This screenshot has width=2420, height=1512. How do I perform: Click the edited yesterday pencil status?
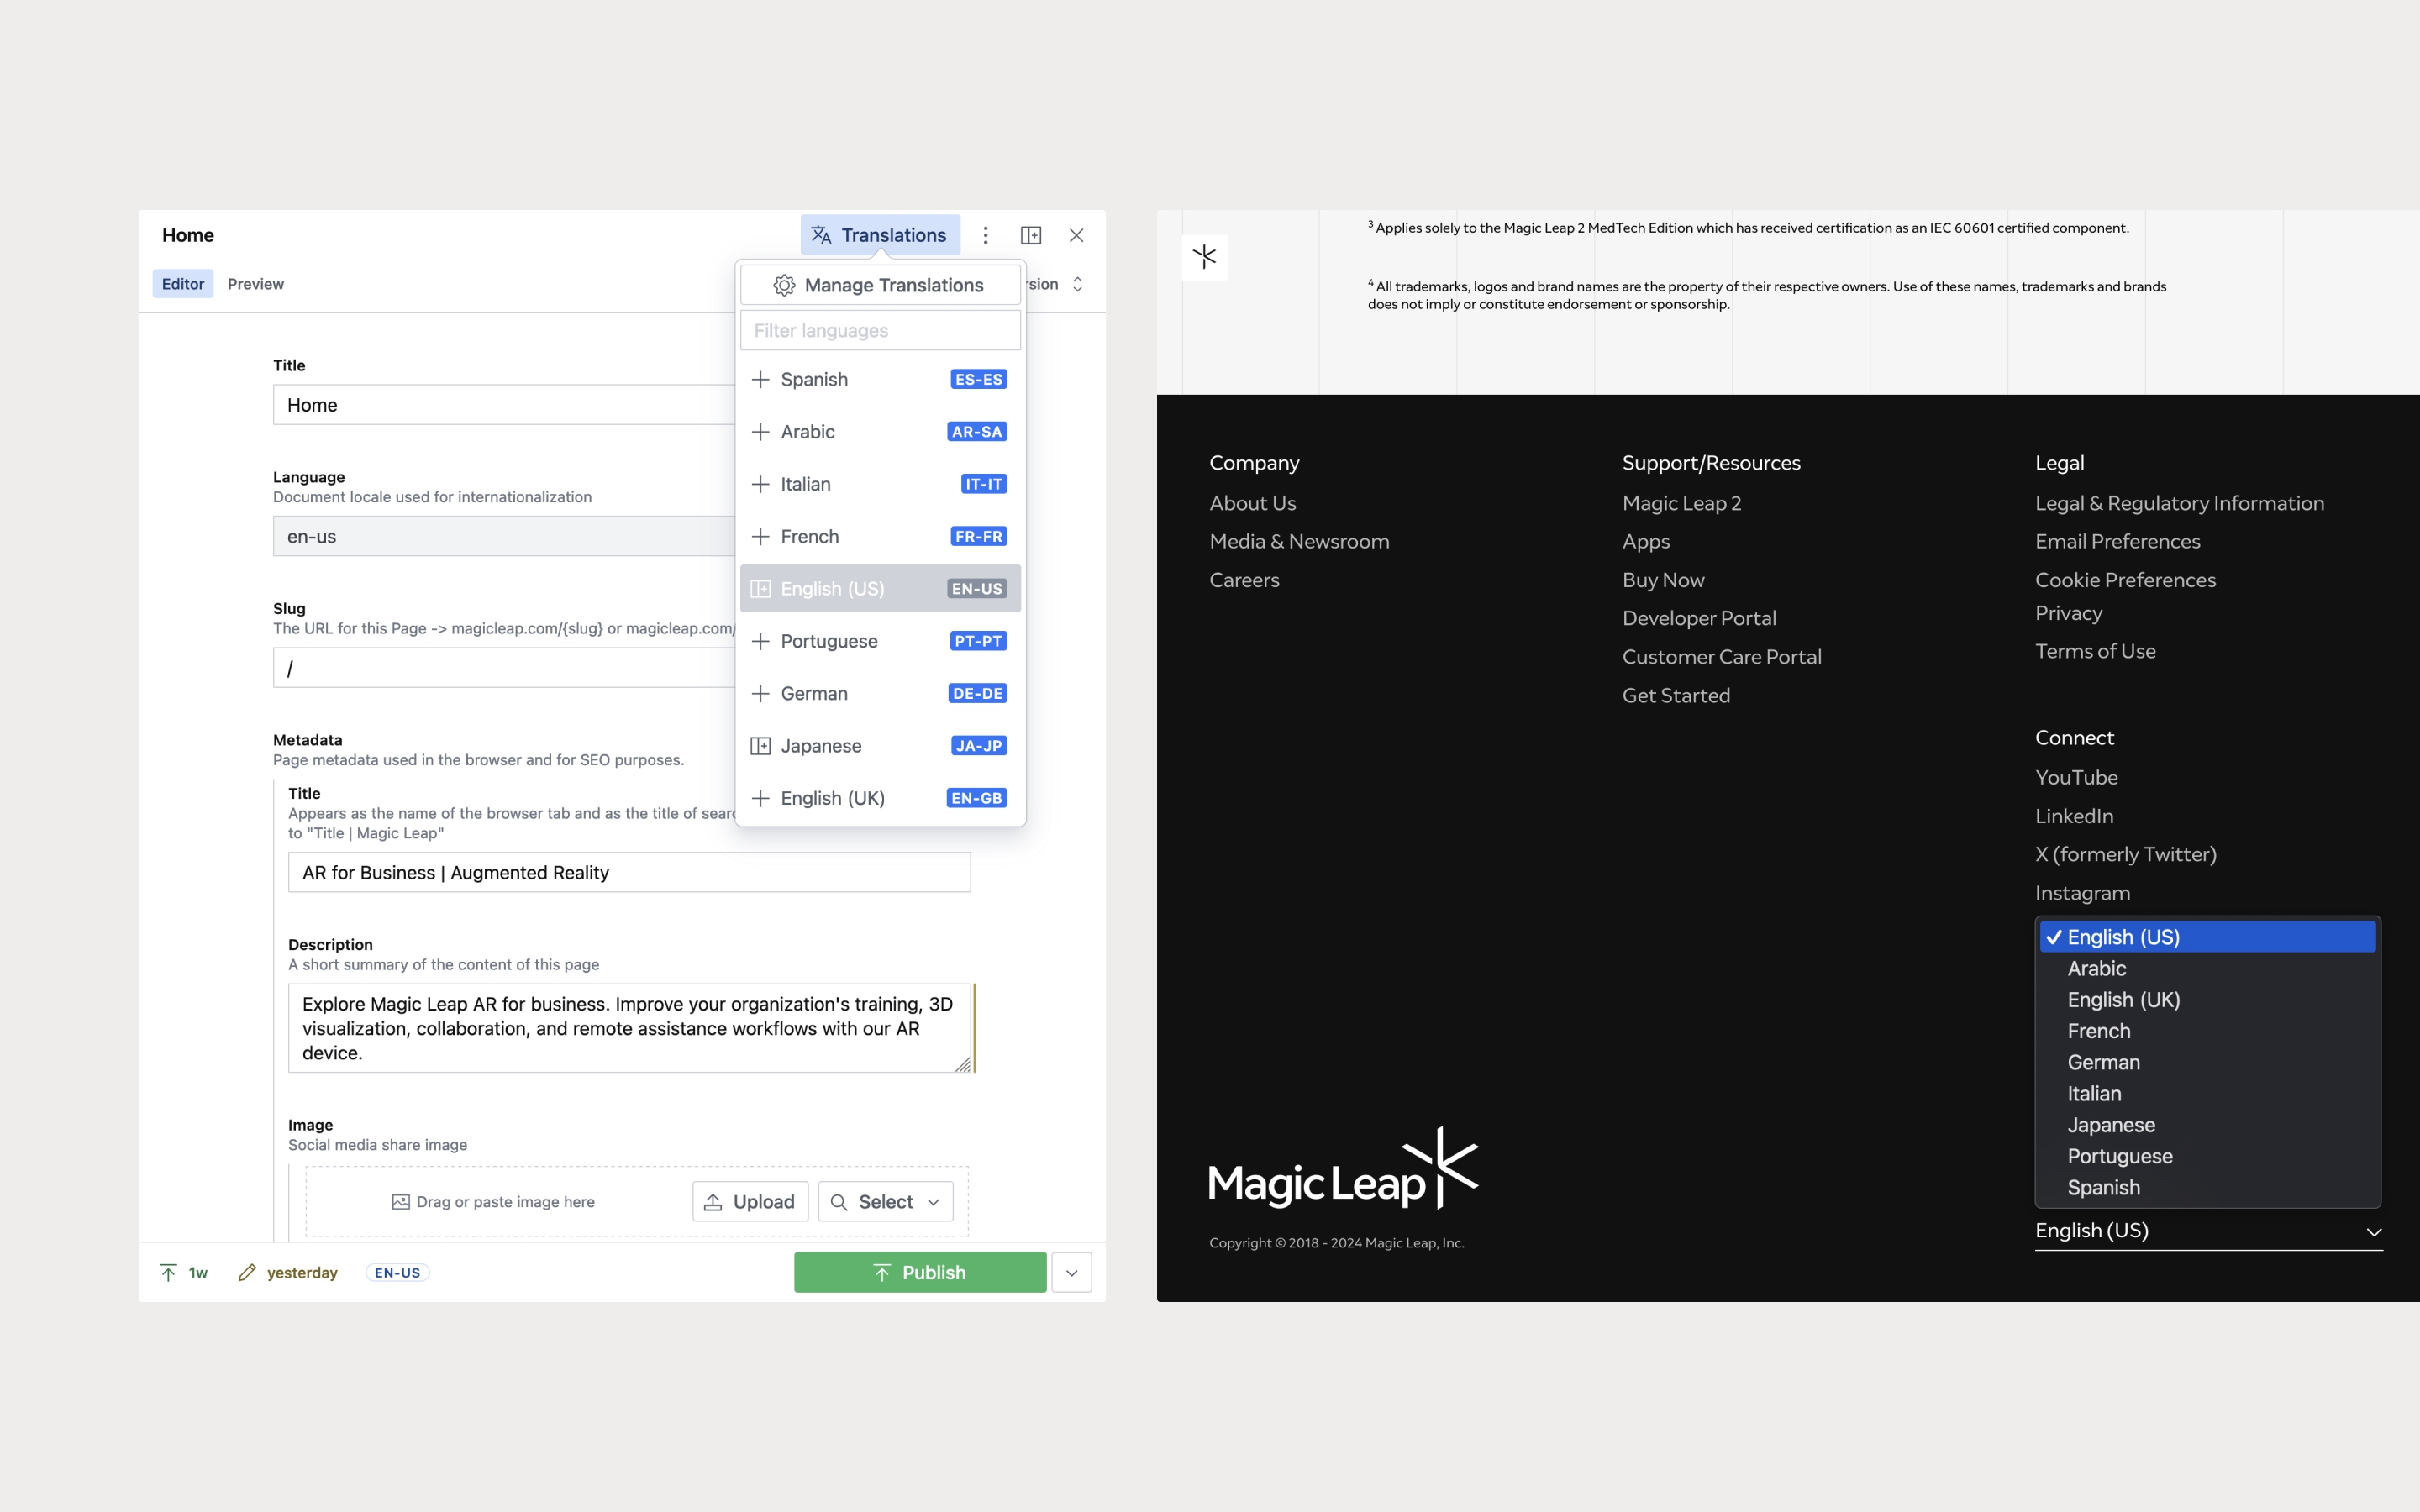288,1272
